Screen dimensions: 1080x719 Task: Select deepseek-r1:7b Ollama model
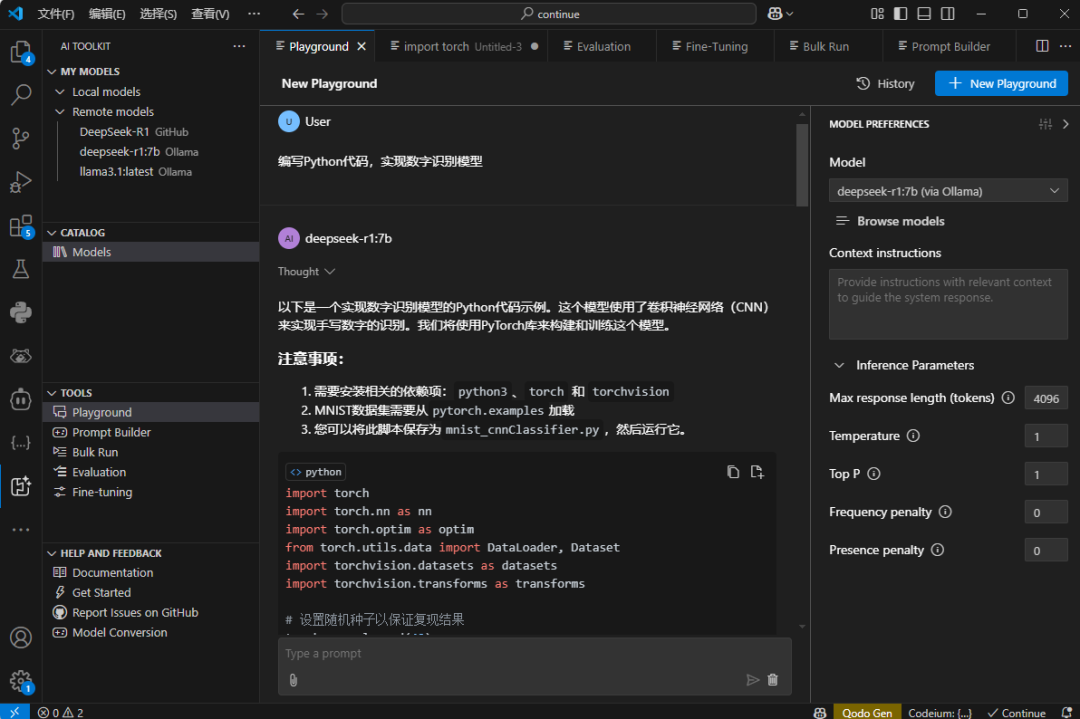point(138,152)
